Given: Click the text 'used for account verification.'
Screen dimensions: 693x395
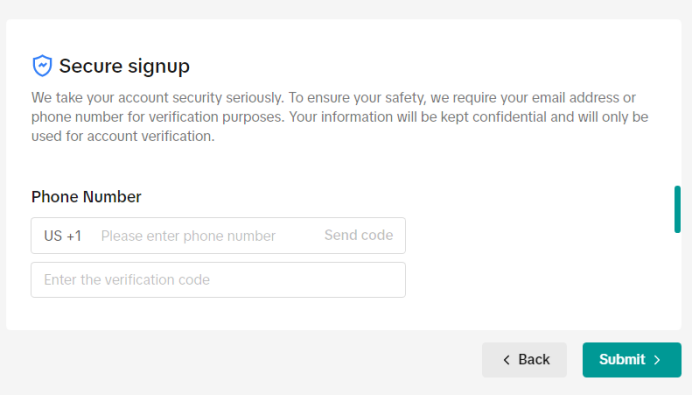Looking at the screenshot, I should [123, 136].
